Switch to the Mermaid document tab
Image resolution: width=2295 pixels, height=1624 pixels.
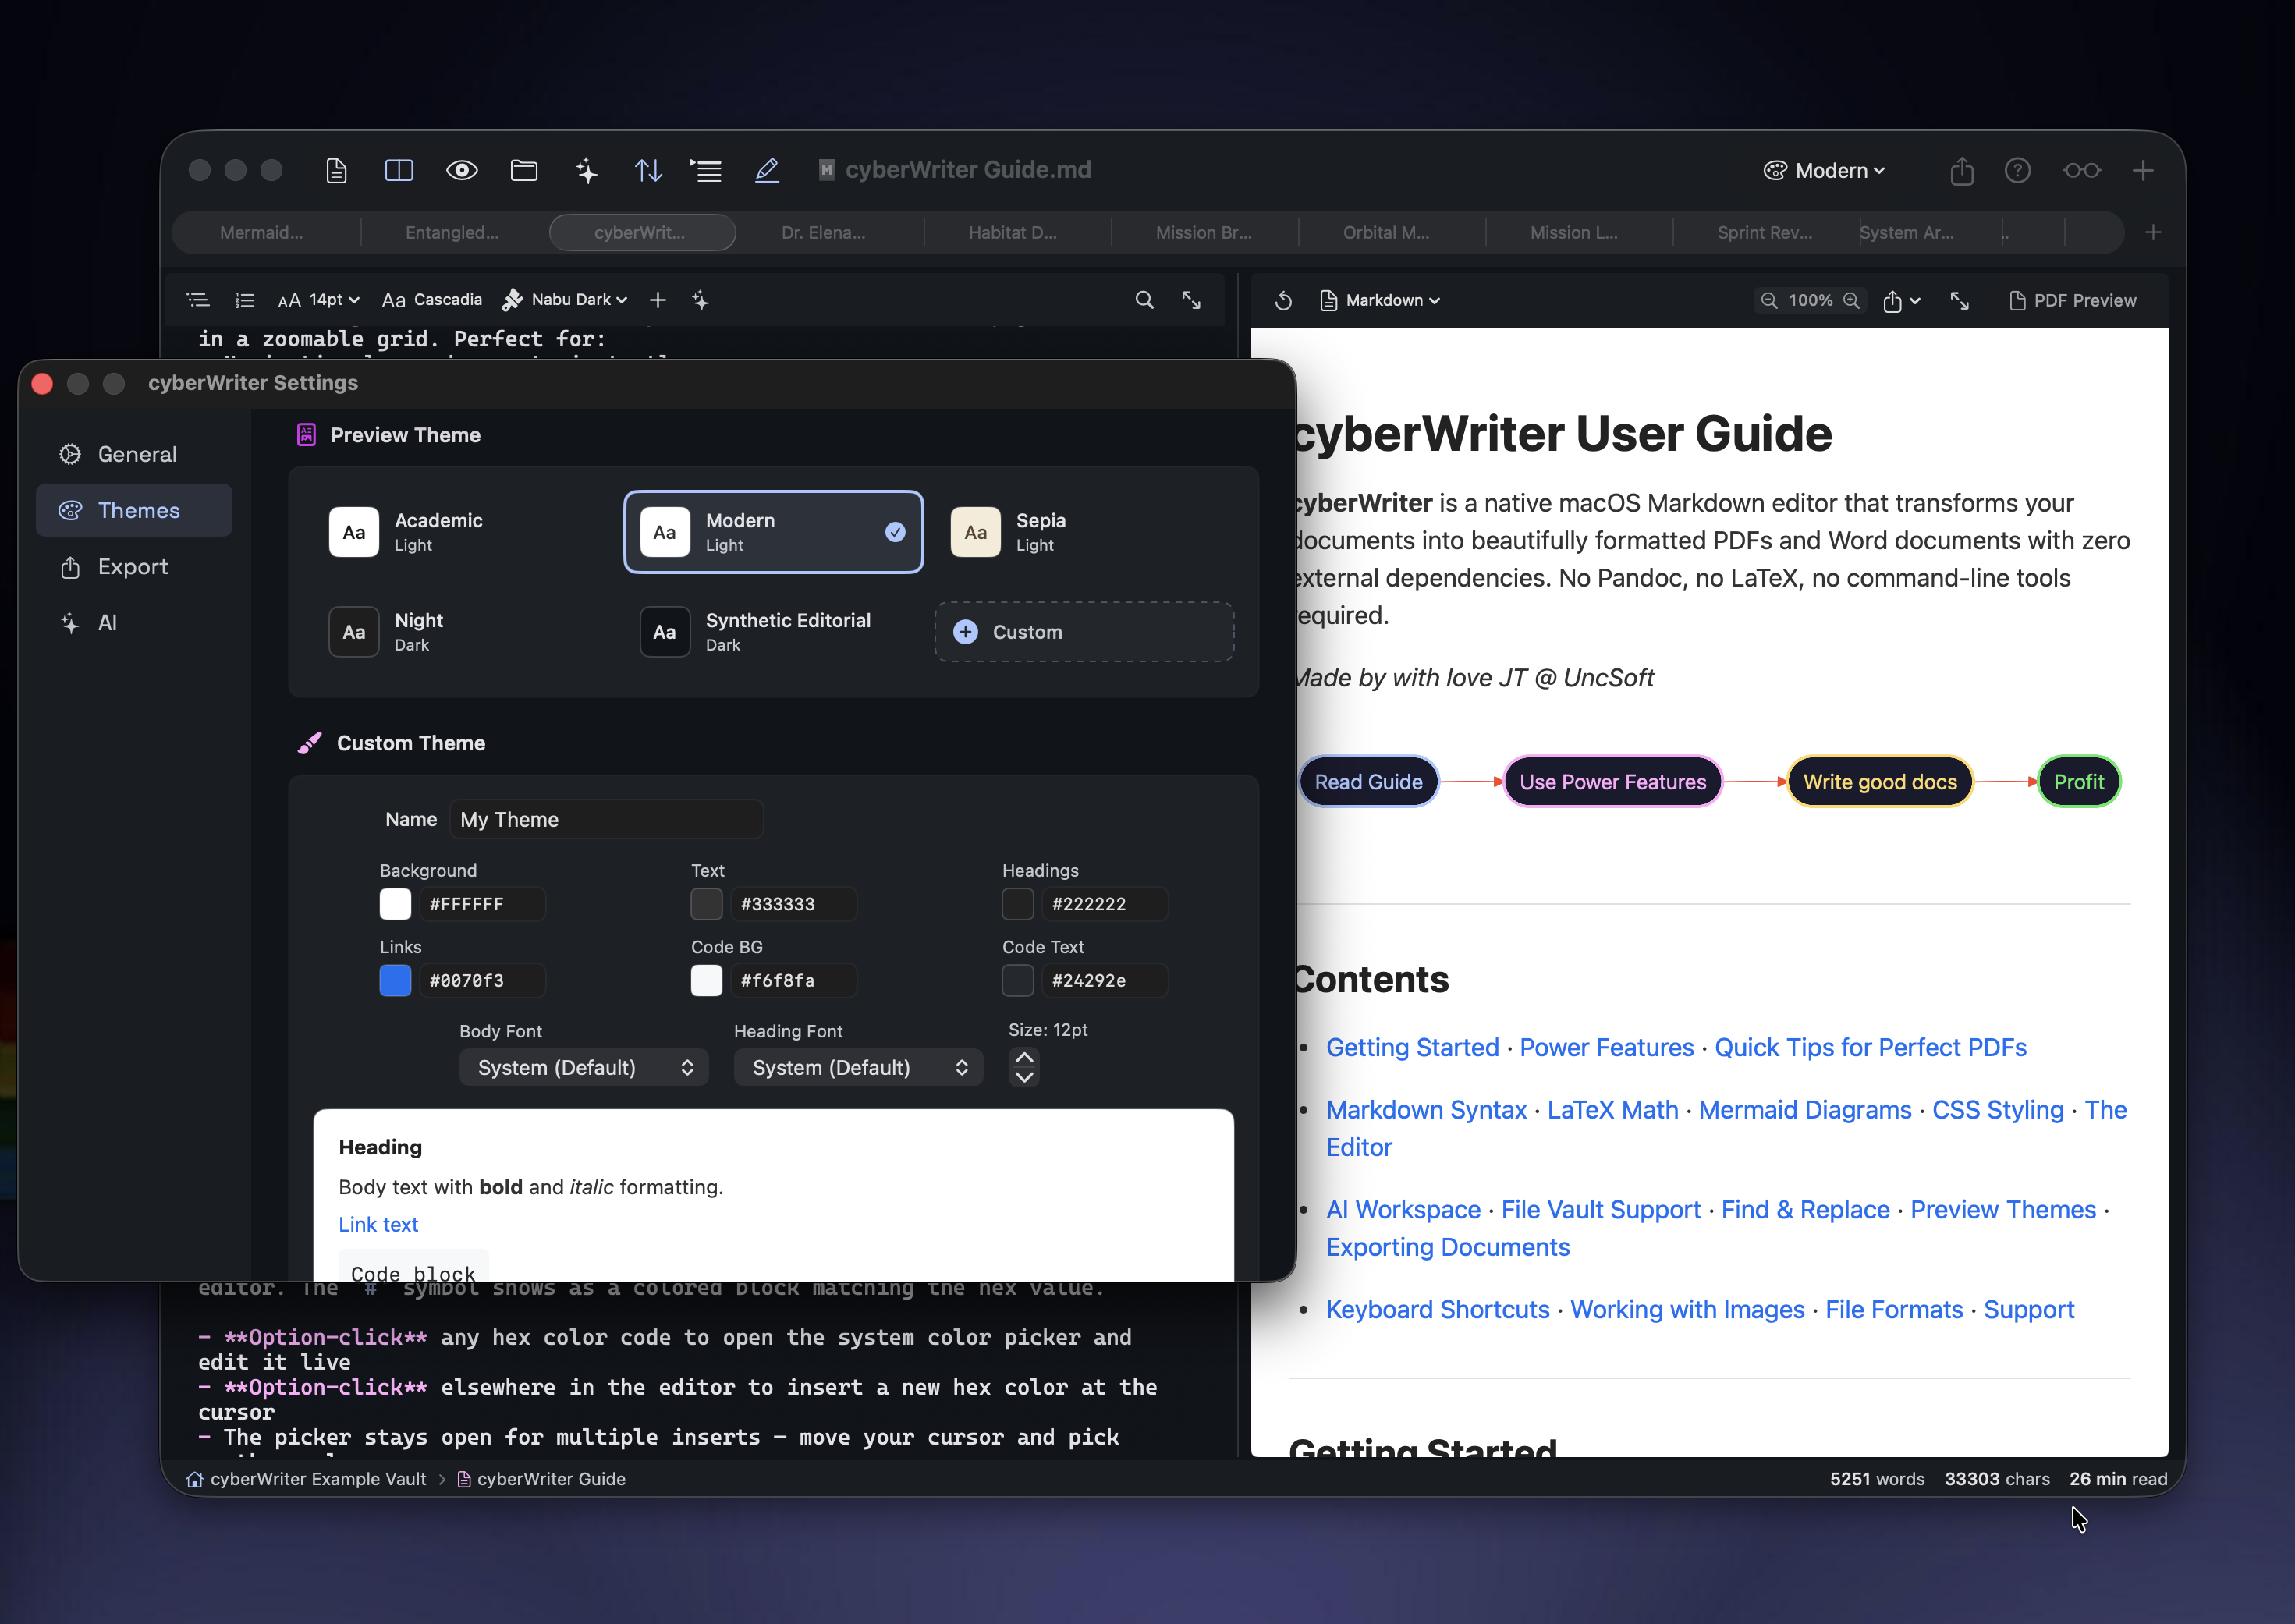pos(262,232)
